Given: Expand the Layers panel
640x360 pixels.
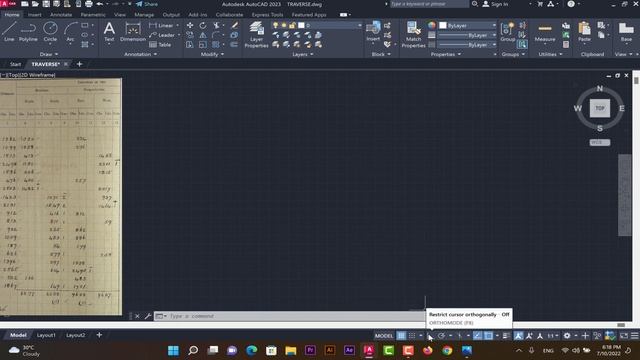Looking at the screenshot, I should pyautogui.click(x=302, y=54).
